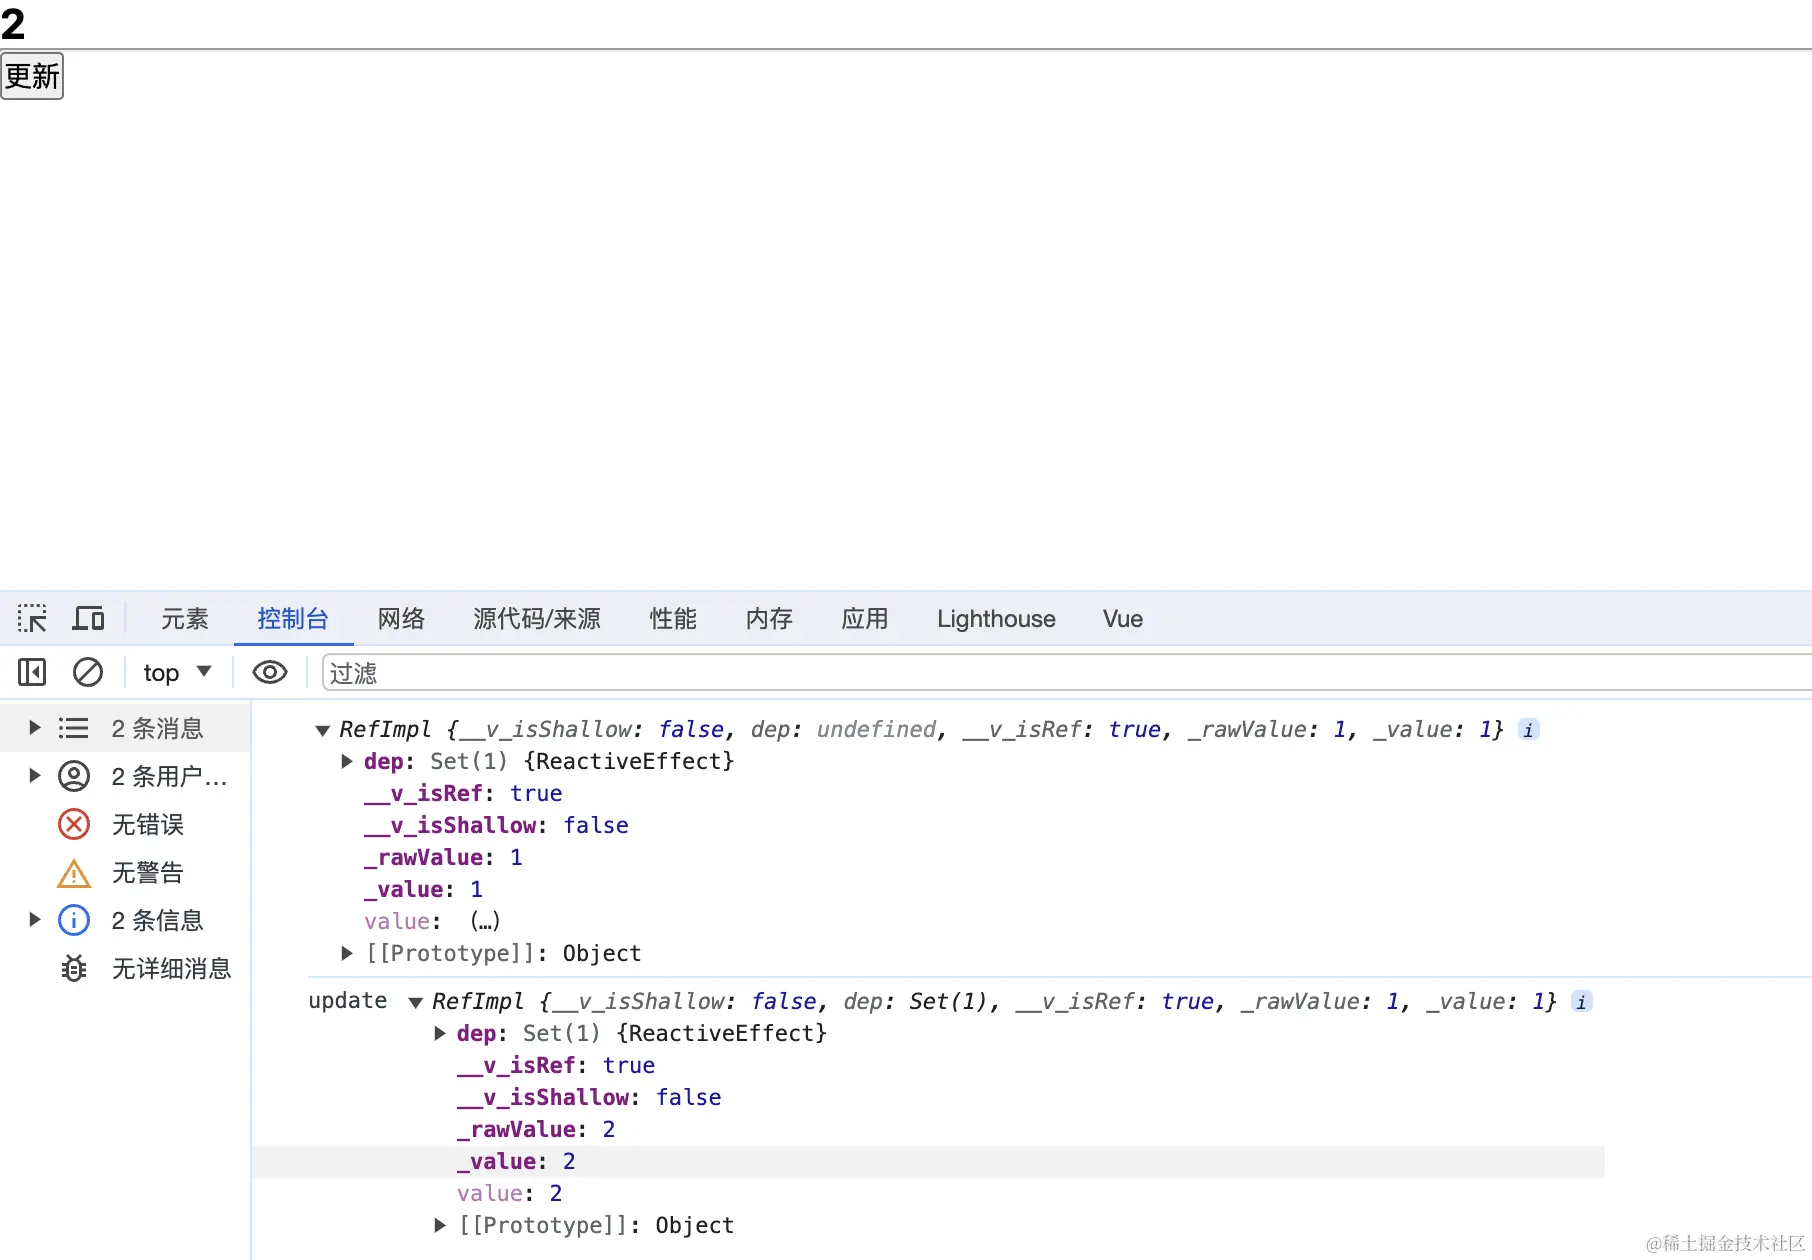Open the top context dropdown

pyautogui.click(x=177, y=672)
